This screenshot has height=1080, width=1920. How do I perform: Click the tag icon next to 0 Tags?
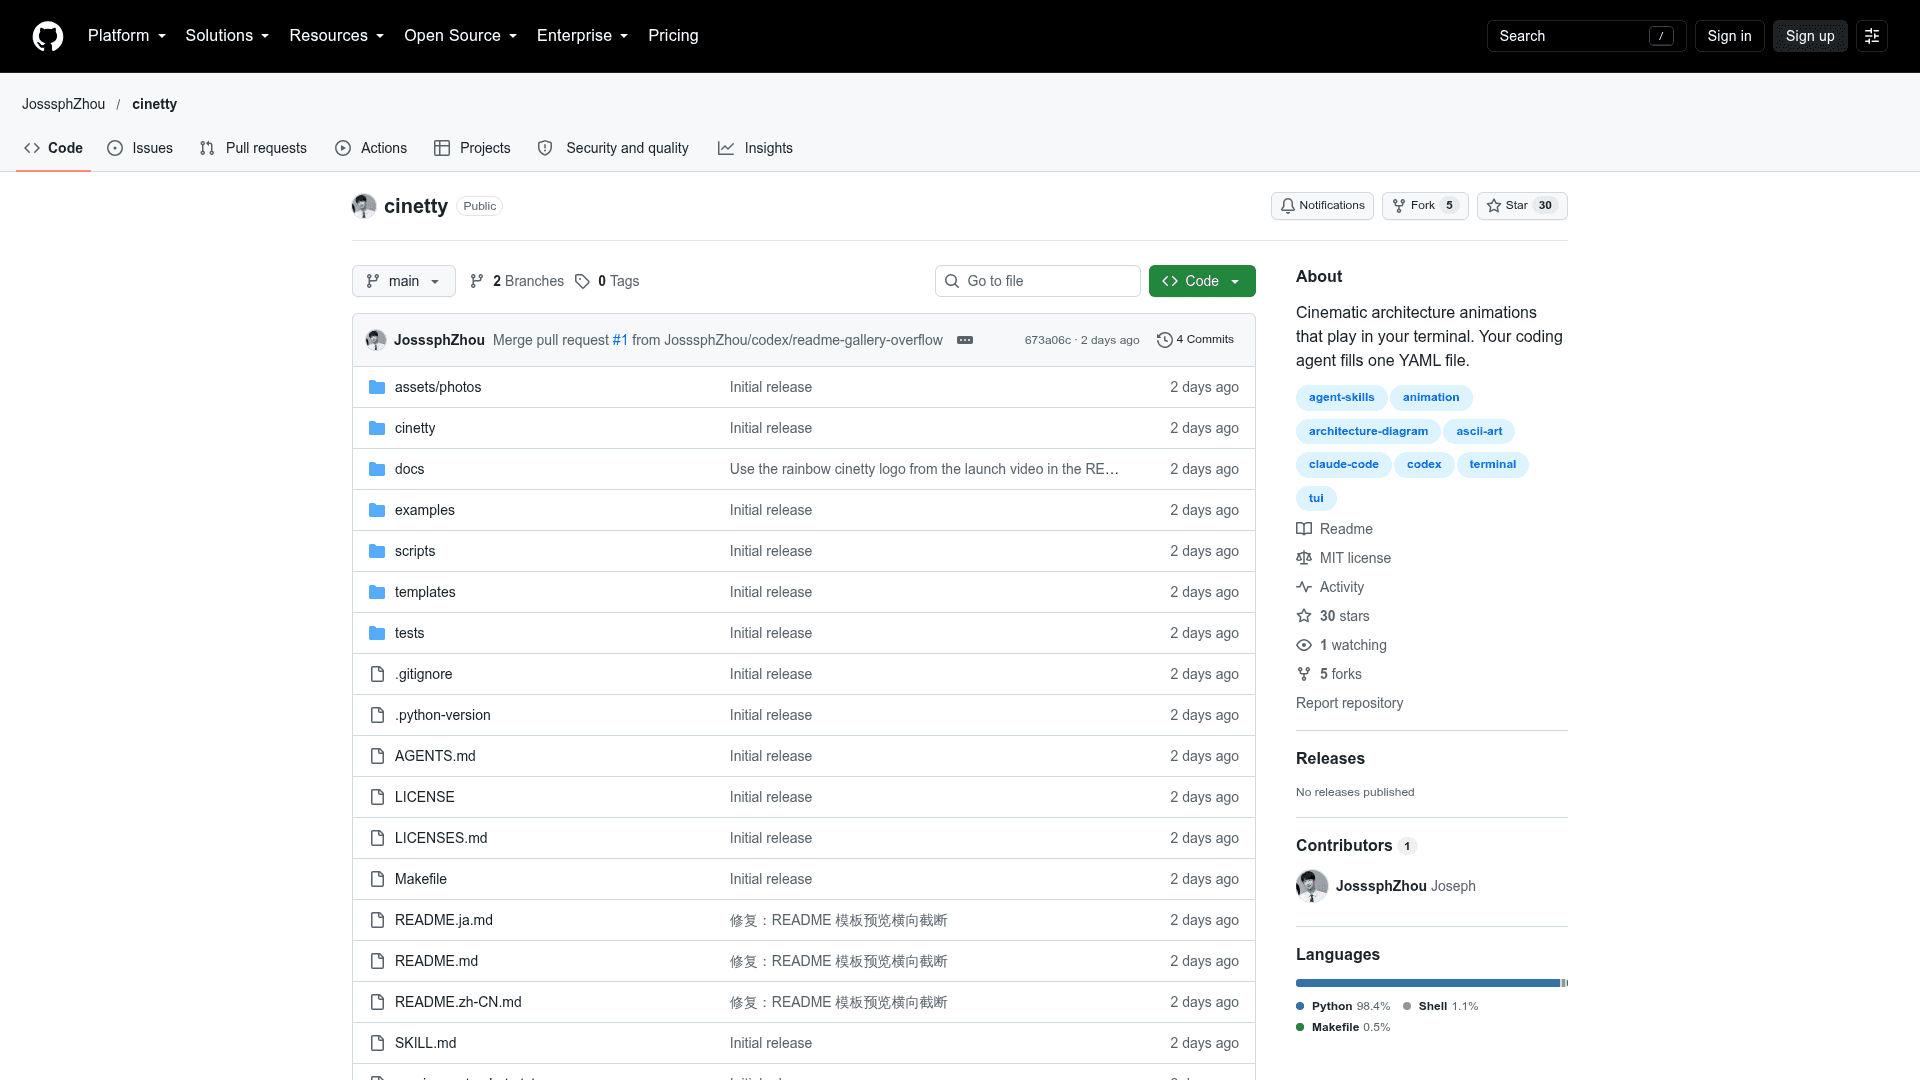point(582,281)
